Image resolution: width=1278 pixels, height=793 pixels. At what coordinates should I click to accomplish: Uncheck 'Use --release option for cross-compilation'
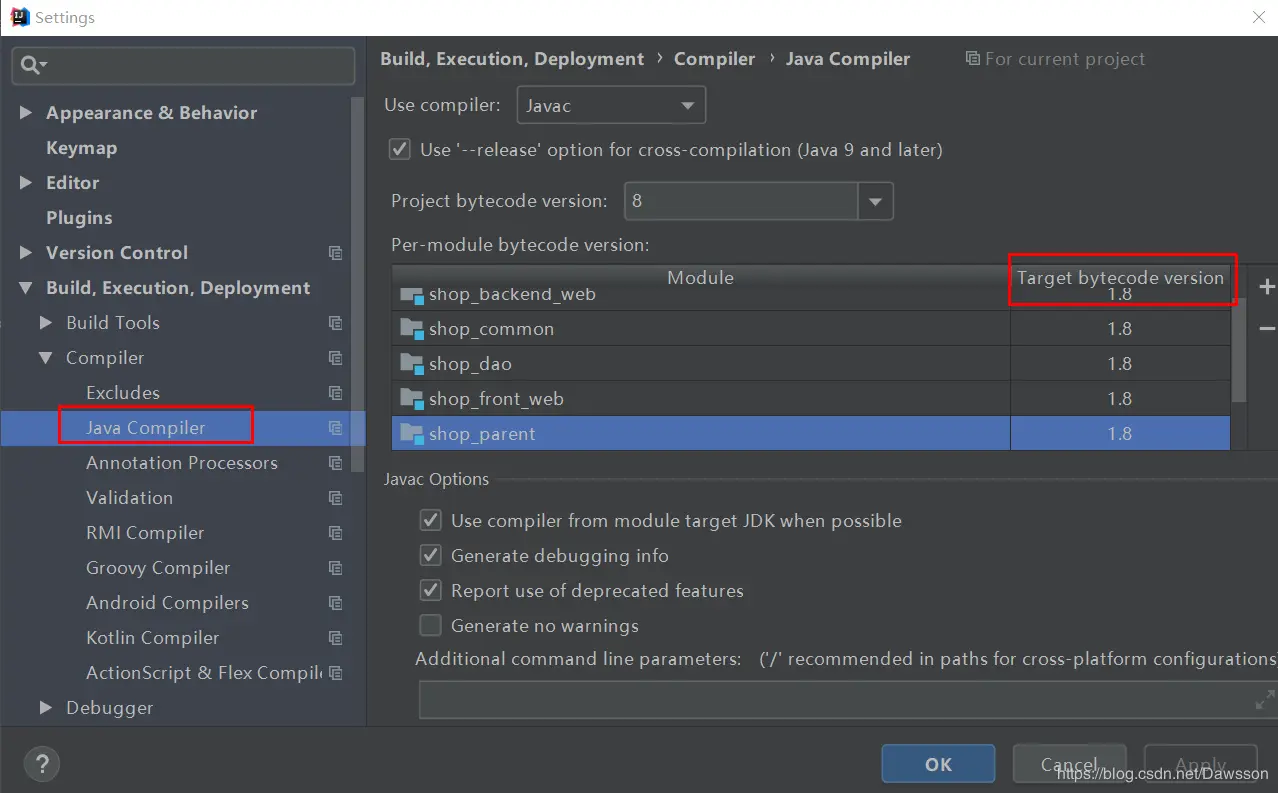click(x=399, y=149)
